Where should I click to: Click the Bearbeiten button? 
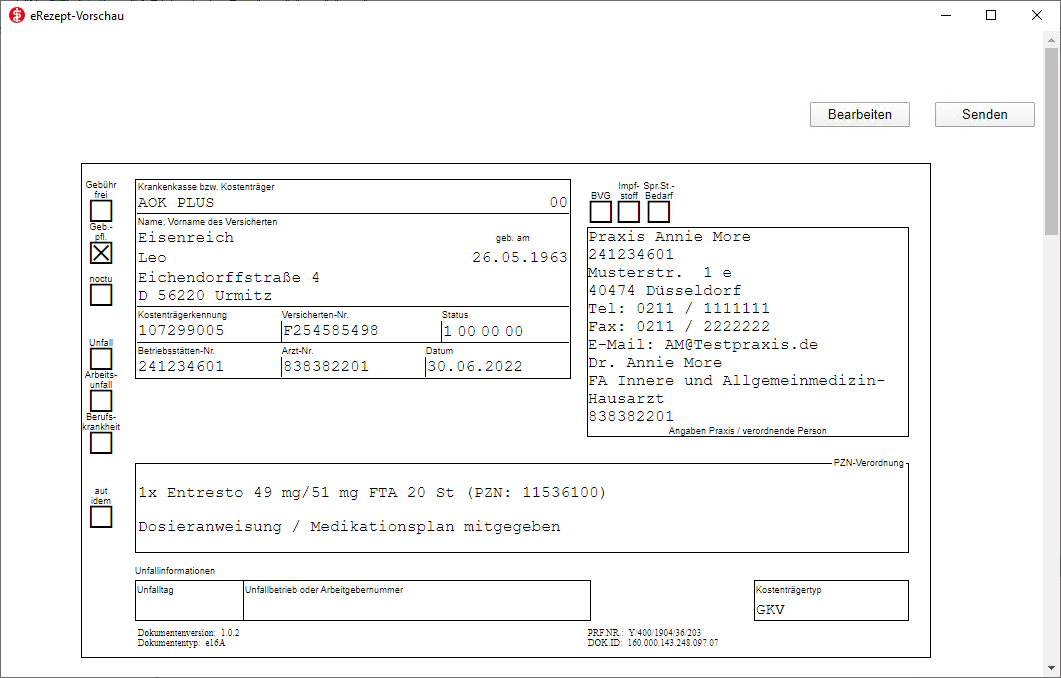pos(859,114)
